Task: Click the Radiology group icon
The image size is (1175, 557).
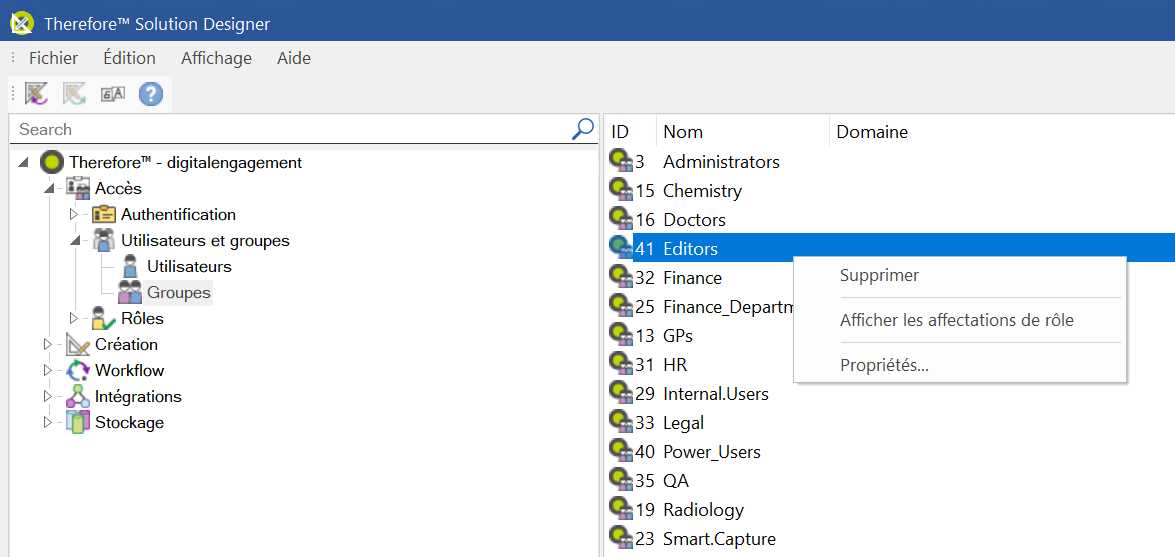Action: 620,510
